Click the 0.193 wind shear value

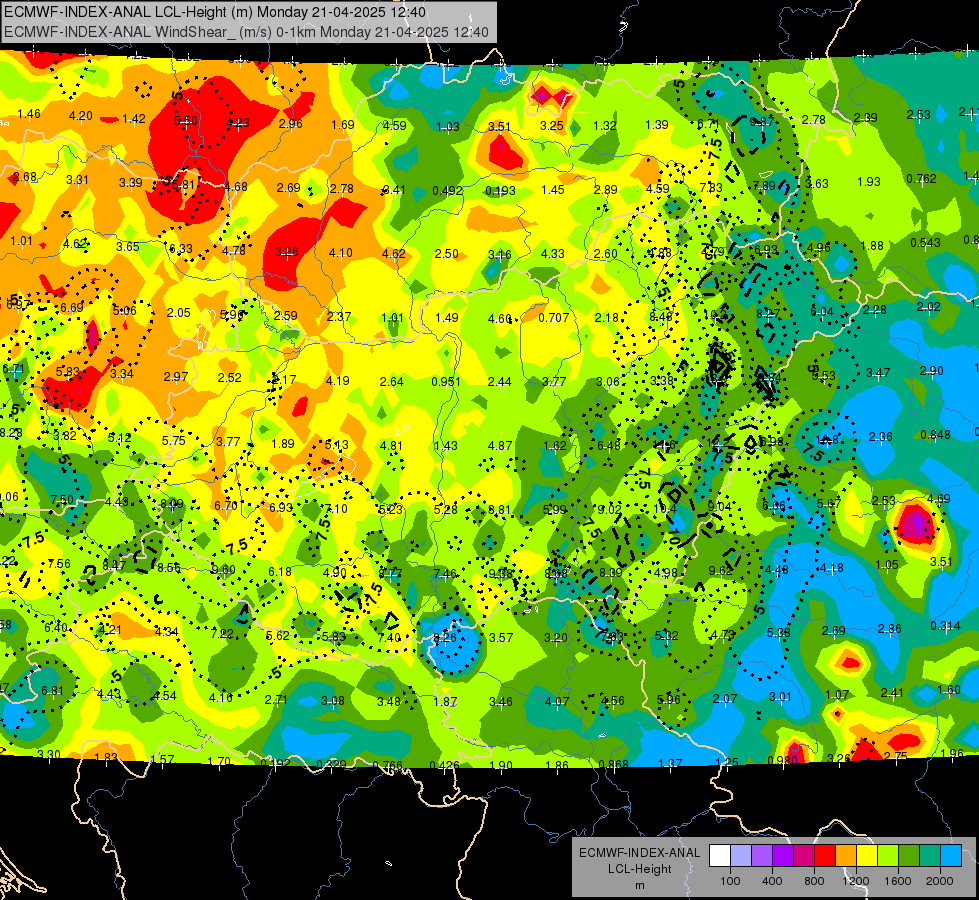click(500, 190)
